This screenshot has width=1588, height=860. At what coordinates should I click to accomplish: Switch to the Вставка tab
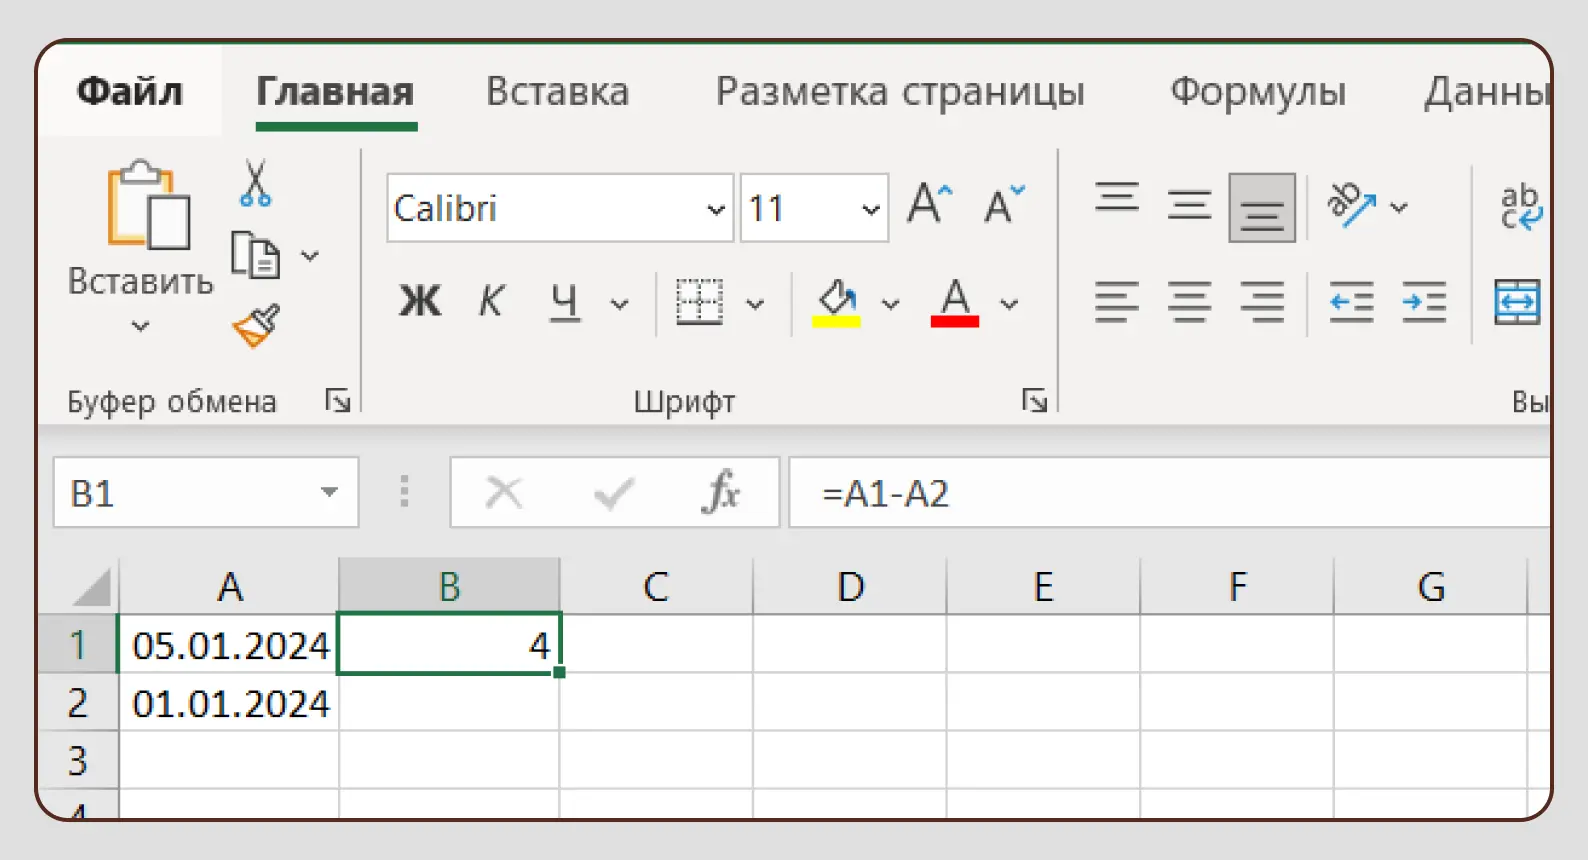[x=557, y=91]
